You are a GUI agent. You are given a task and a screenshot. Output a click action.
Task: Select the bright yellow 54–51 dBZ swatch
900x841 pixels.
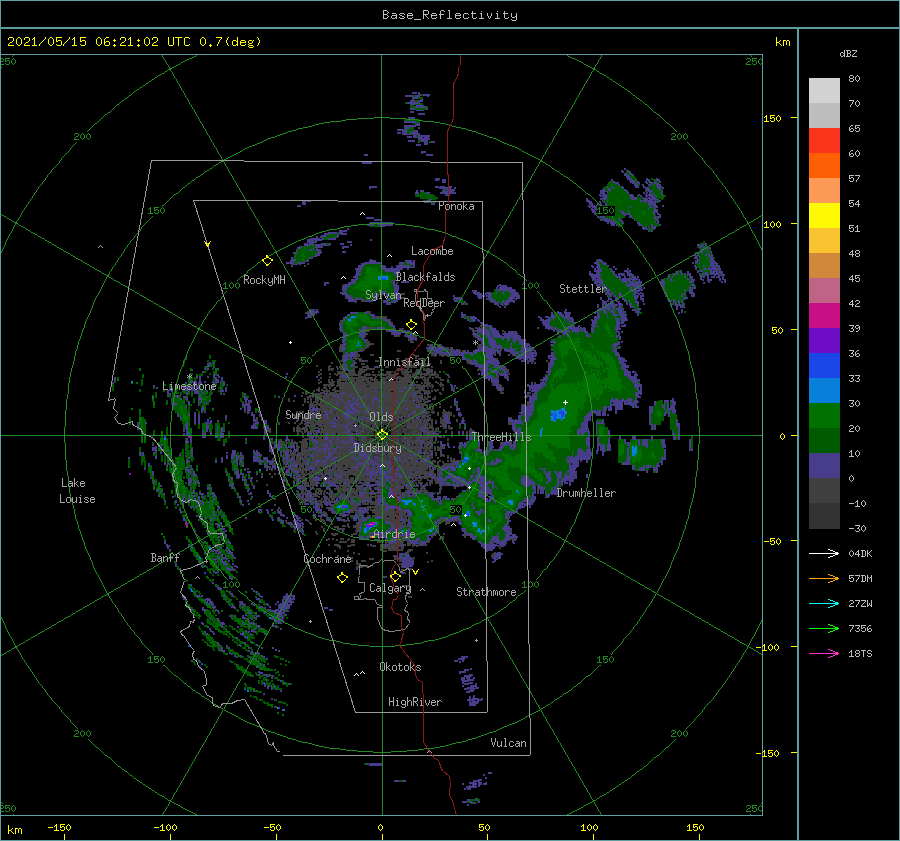coord(824,216)
